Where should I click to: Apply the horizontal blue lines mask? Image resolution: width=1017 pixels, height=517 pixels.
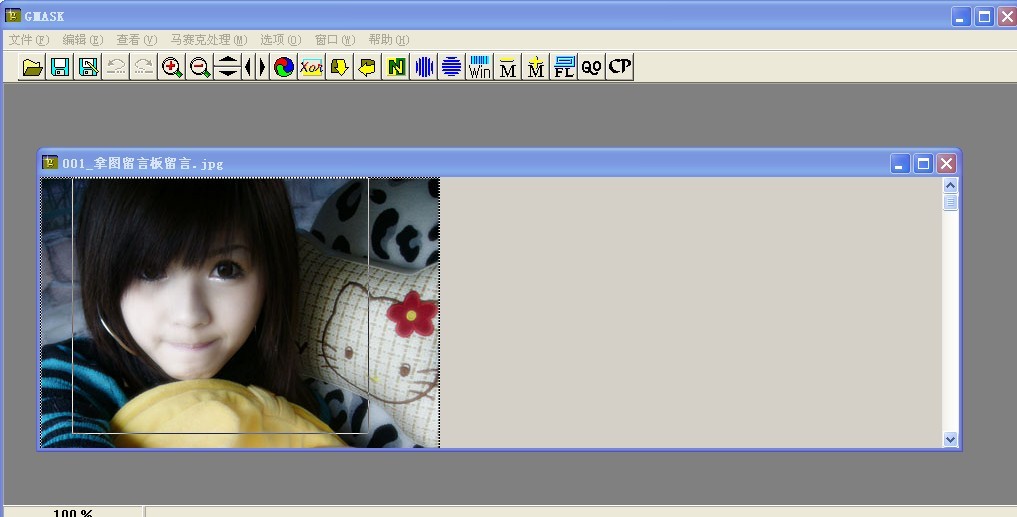click(452, 67)
